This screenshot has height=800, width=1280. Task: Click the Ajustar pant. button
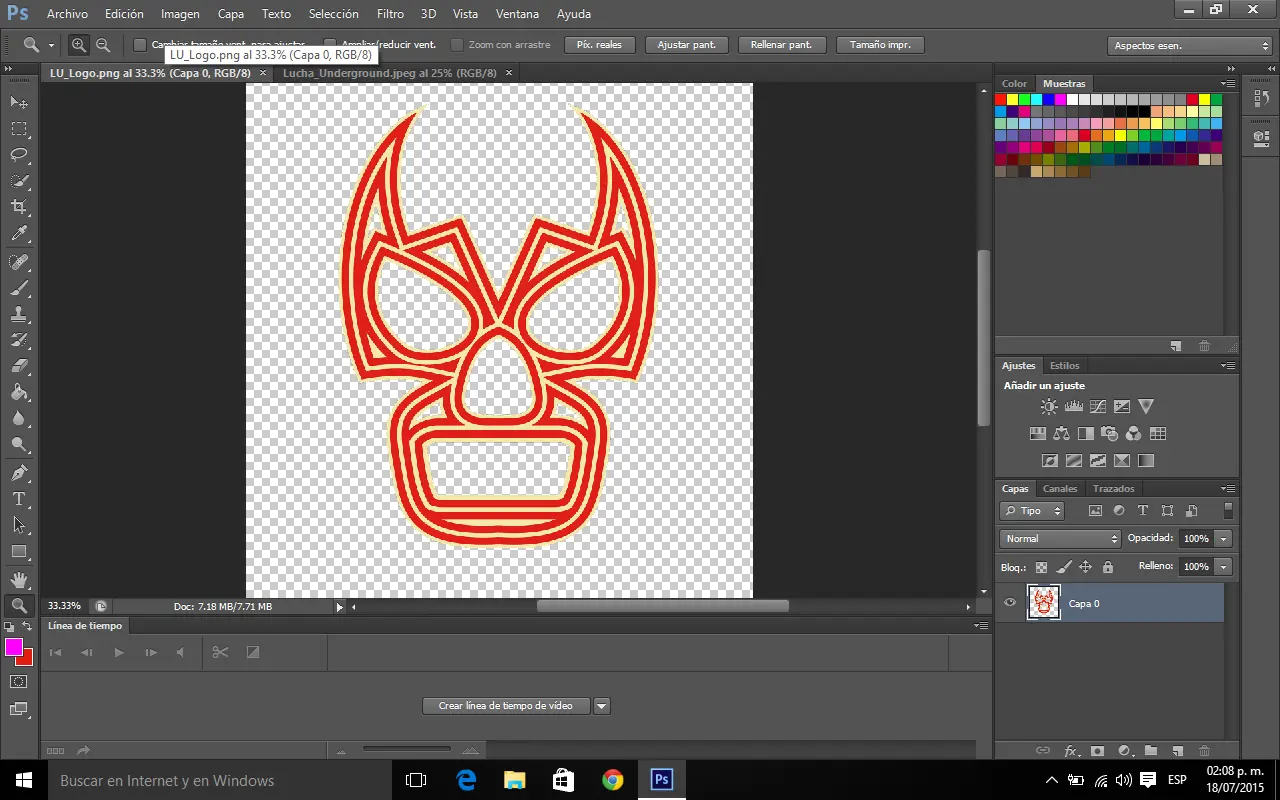[x=686, y=45]
